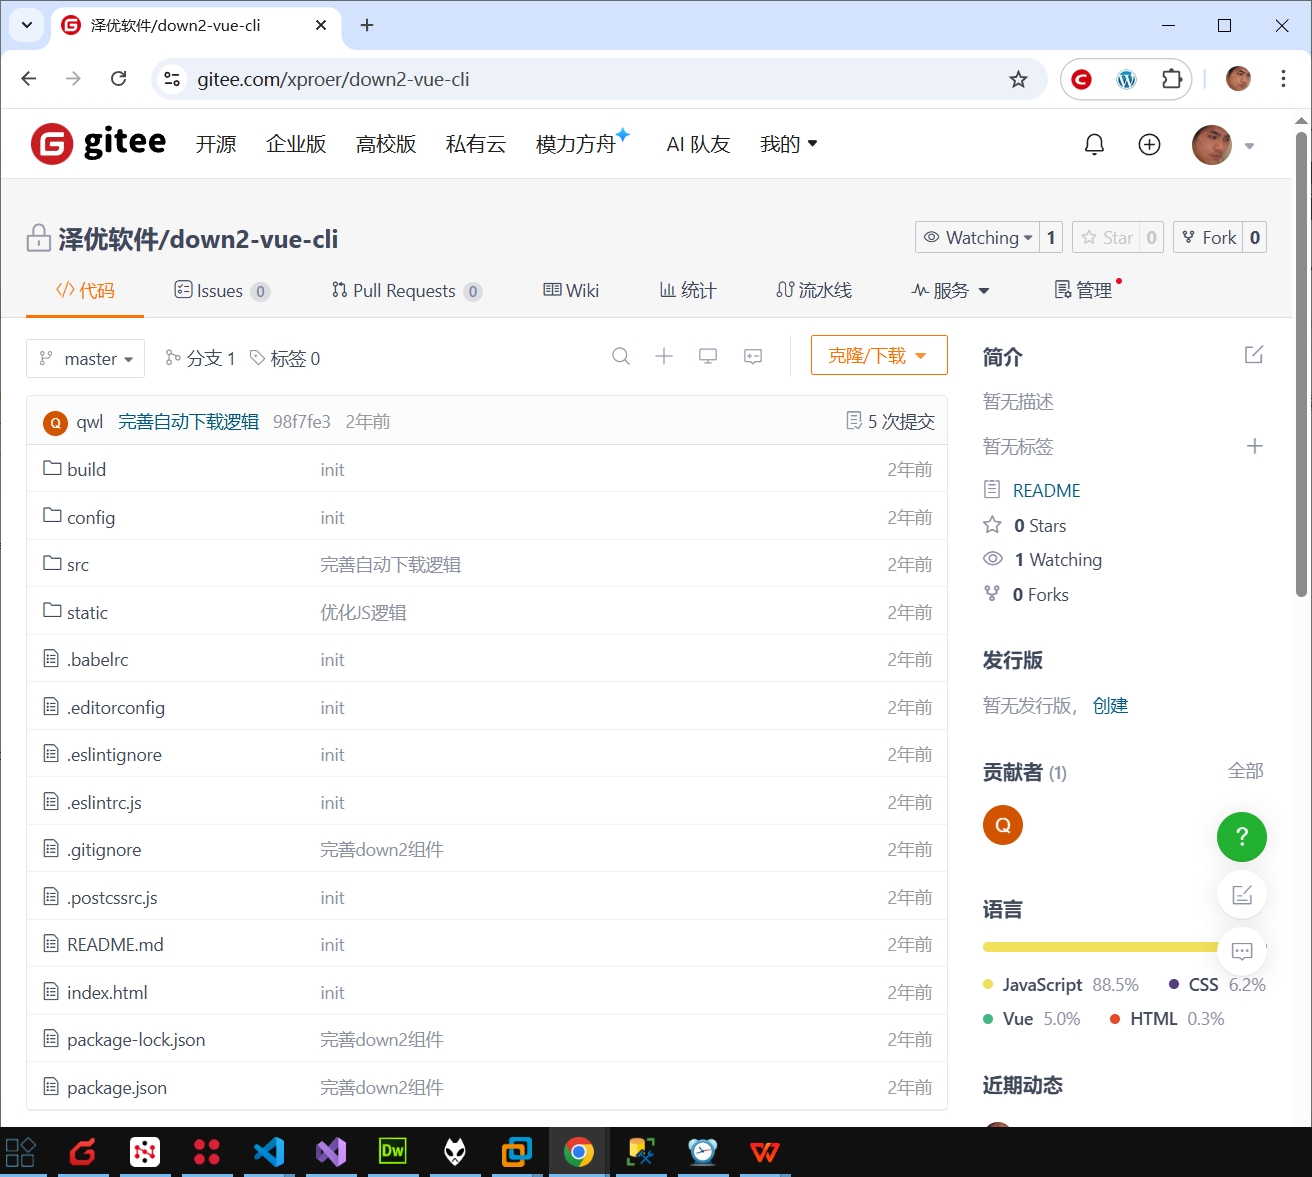
Task: Click the repository file search icon
Action: coord(621,357)
